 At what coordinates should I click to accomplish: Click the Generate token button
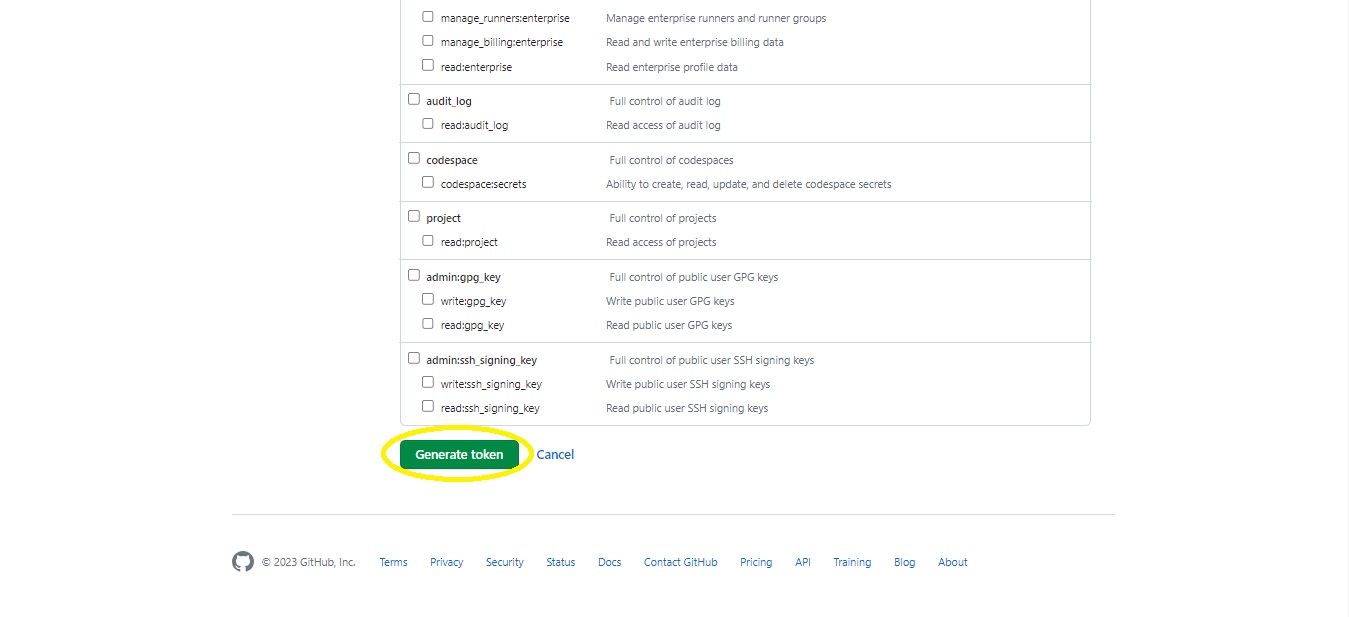pyautogui.click(x=459, y=454)
